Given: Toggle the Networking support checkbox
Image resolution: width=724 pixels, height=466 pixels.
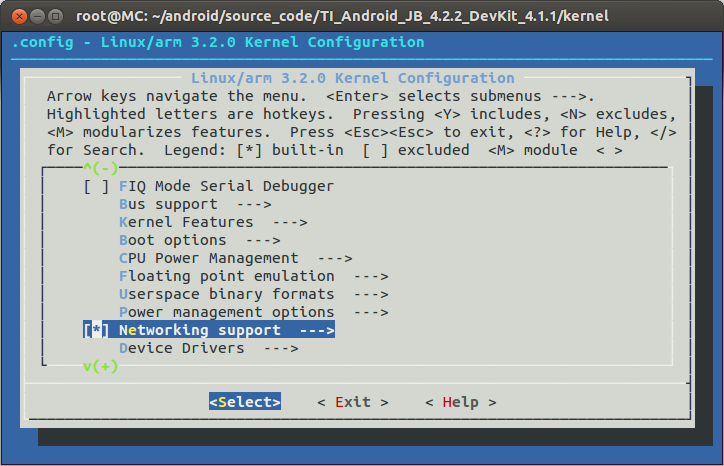Looking at the screenshot, I should coord(96,330).
